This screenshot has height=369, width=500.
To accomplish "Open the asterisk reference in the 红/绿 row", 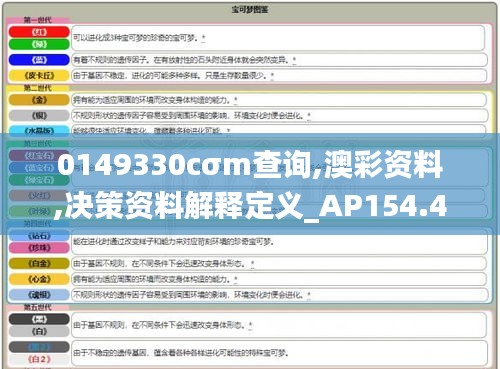I will coord(204,37).
